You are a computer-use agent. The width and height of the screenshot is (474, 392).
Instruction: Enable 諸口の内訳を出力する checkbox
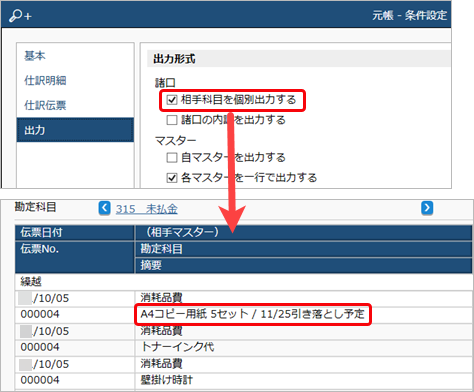[x=172, y=120]
